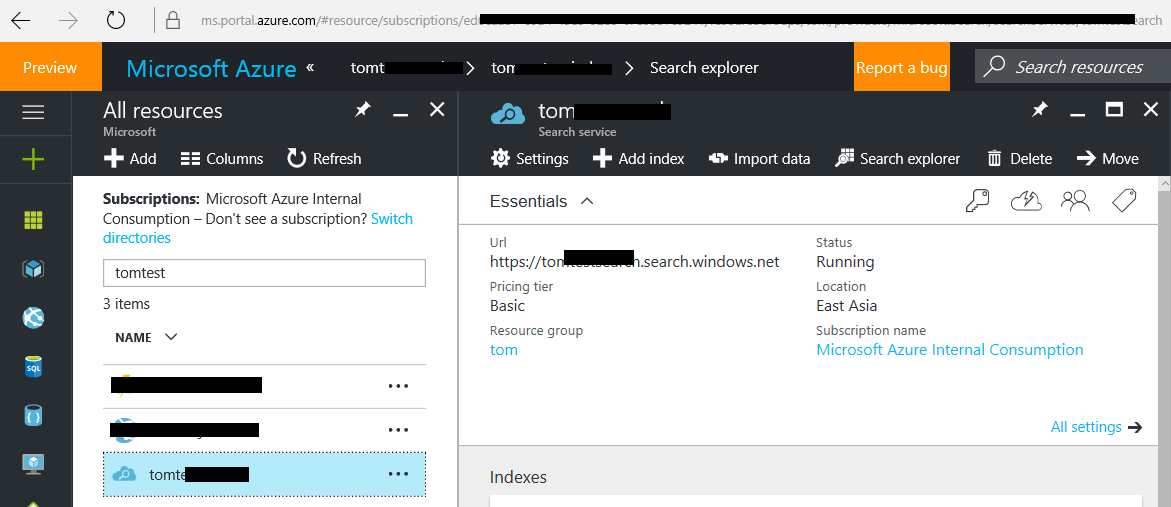Open the Tags icon in Essentials
The width and height of the screenshot is (1171, 507).
click(x=1124, y=201)
